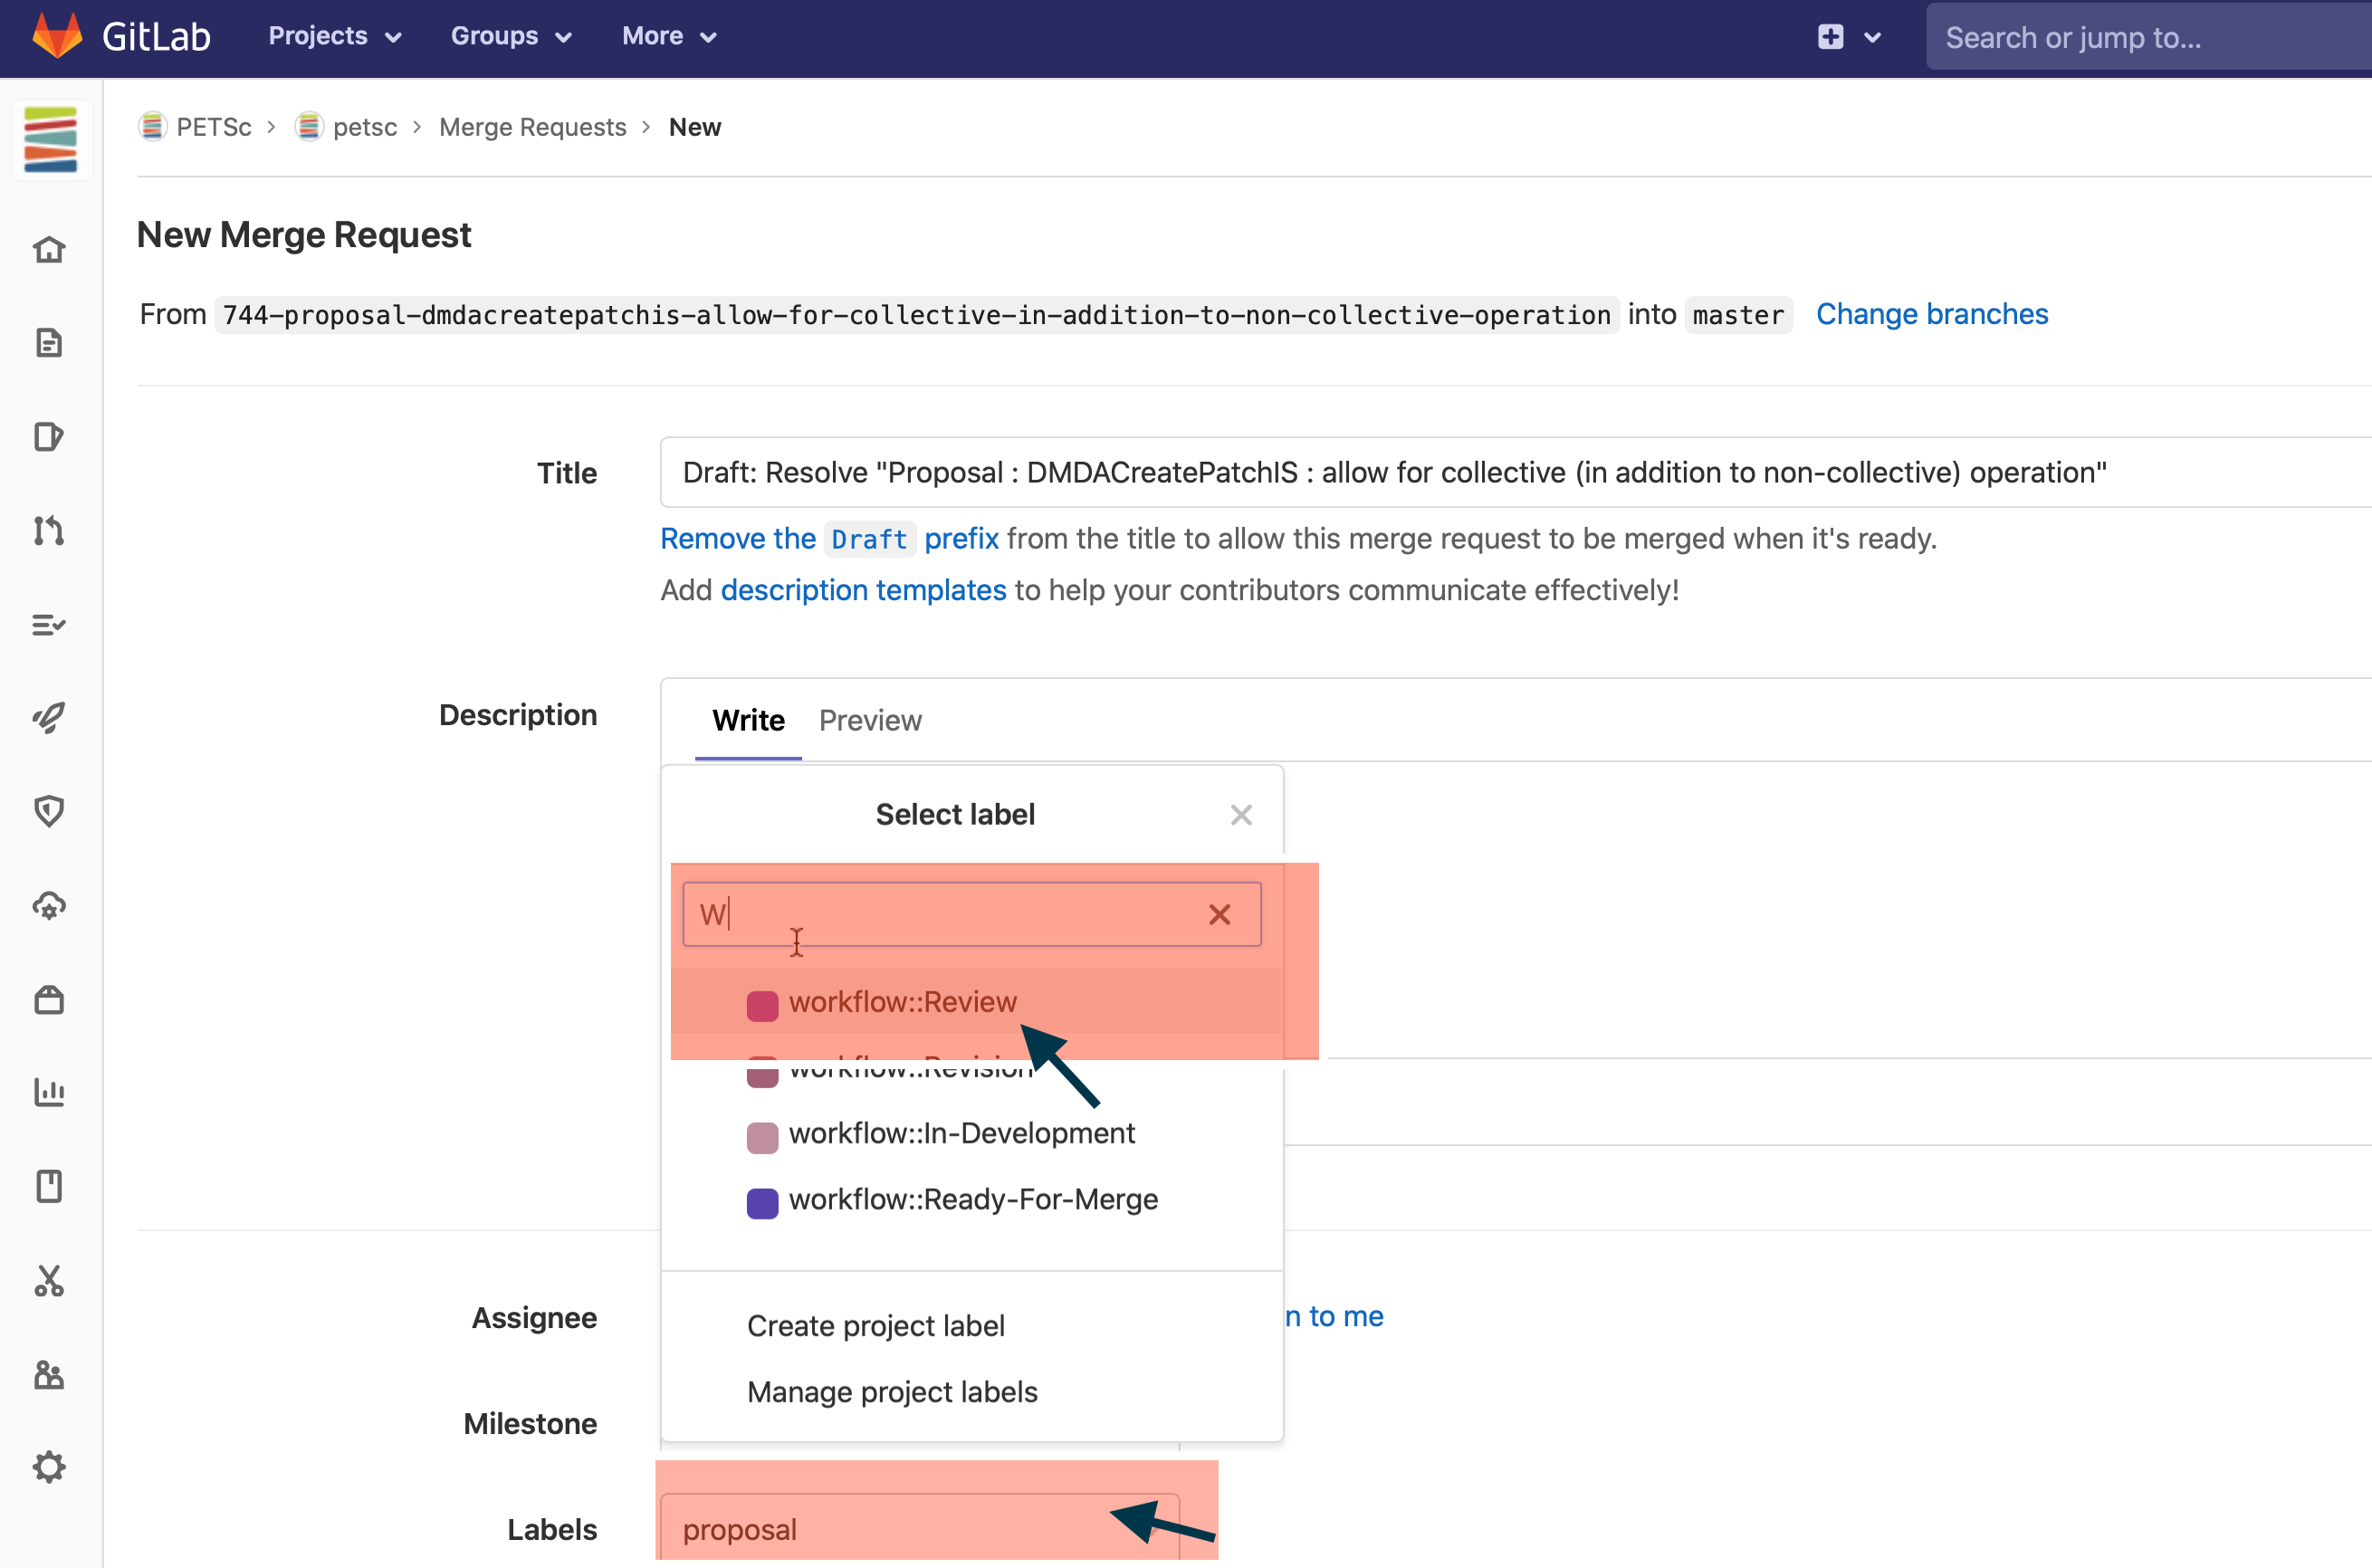Open the Groups menu
The image size is (2372, 1568).
point(511,36)
